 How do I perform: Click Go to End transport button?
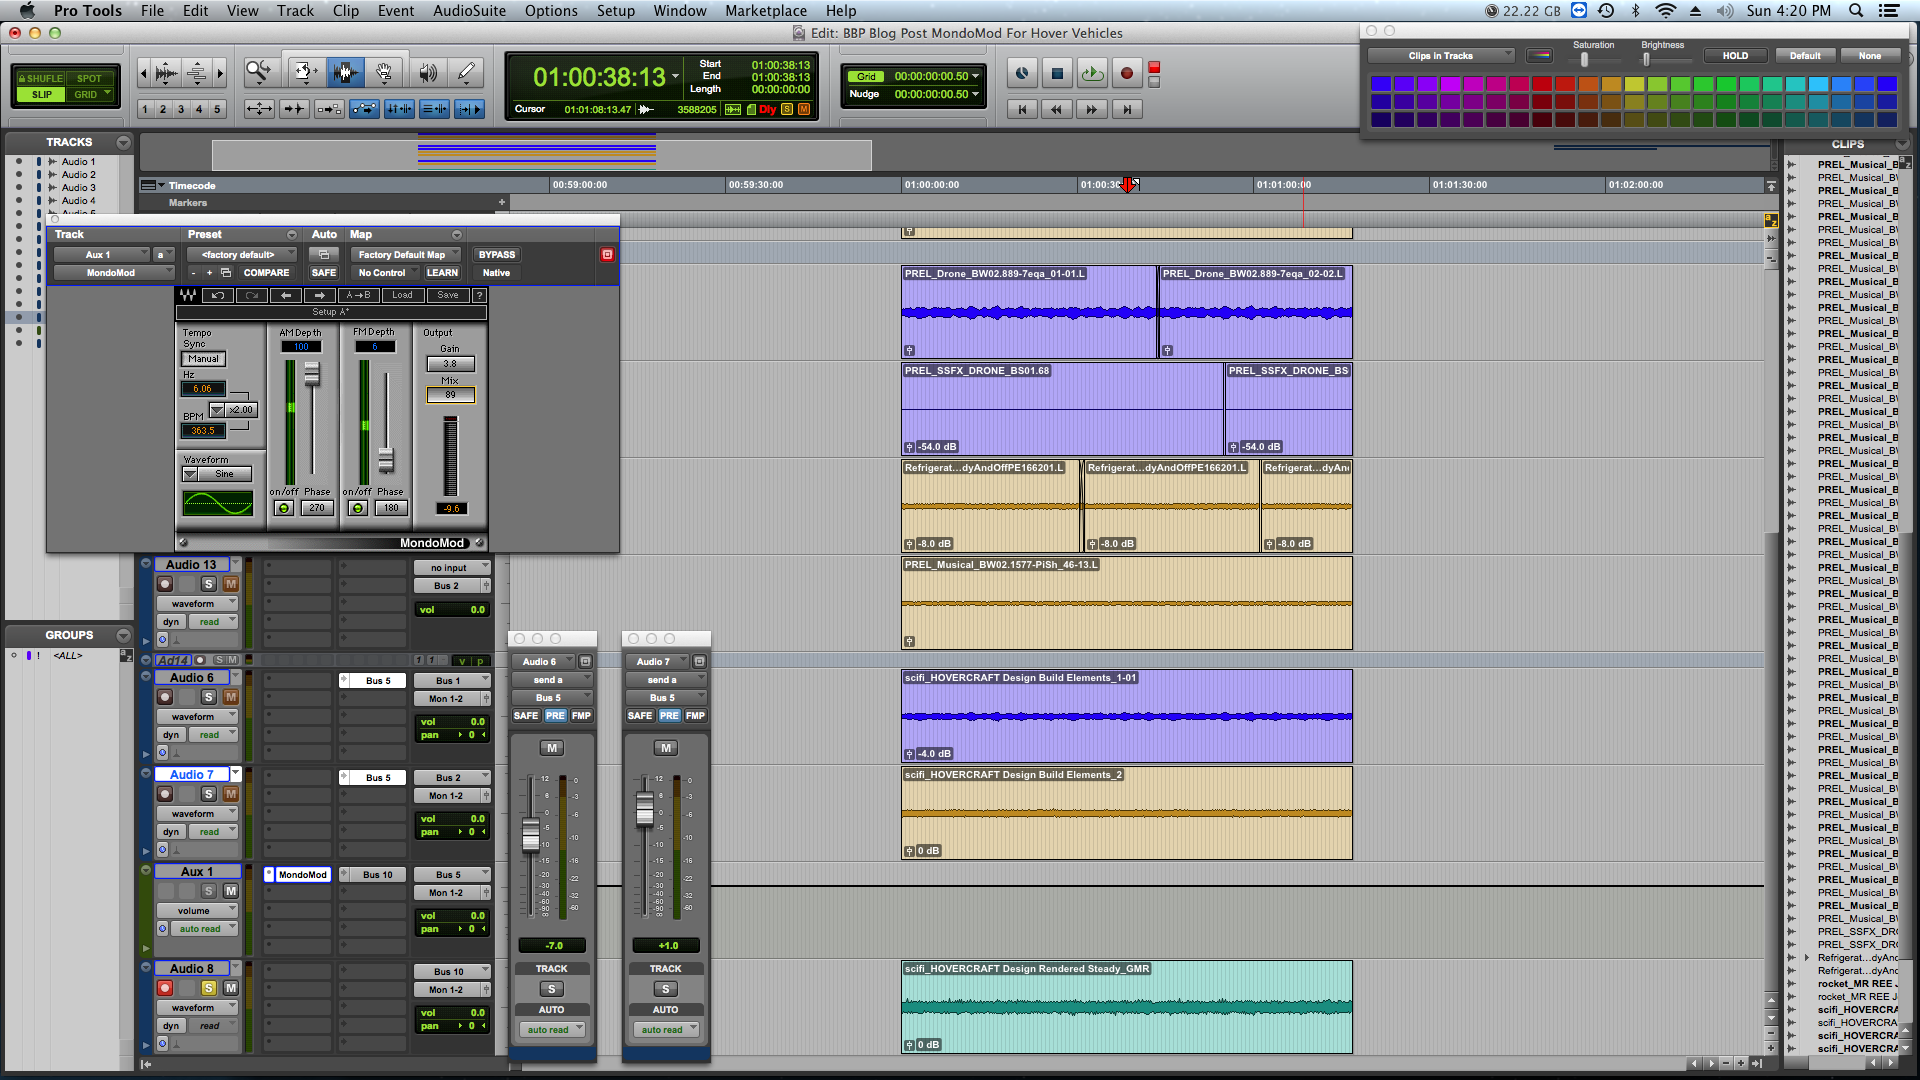pos(1127,110)
